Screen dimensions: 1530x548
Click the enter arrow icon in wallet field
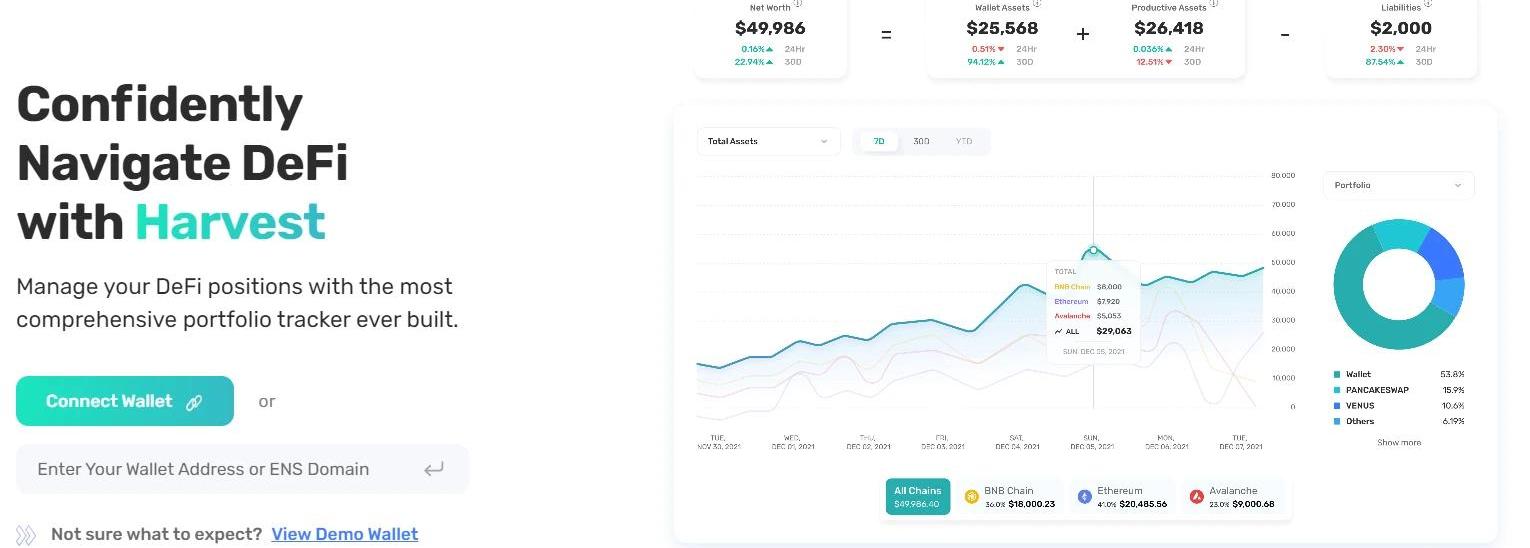433,469
